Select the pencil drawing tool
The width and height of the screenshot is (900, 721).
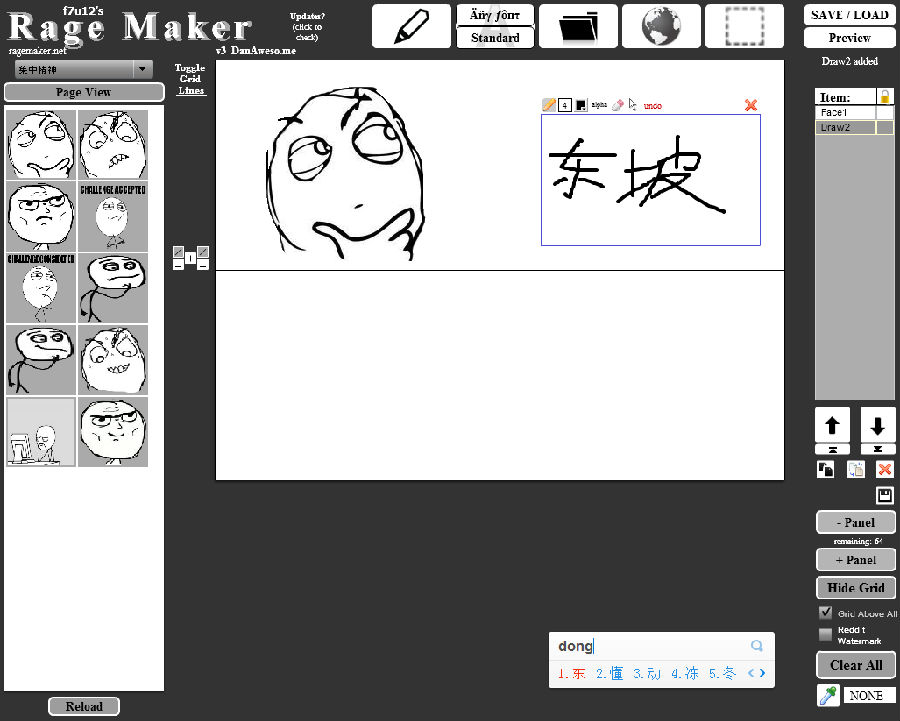(411, 26)
